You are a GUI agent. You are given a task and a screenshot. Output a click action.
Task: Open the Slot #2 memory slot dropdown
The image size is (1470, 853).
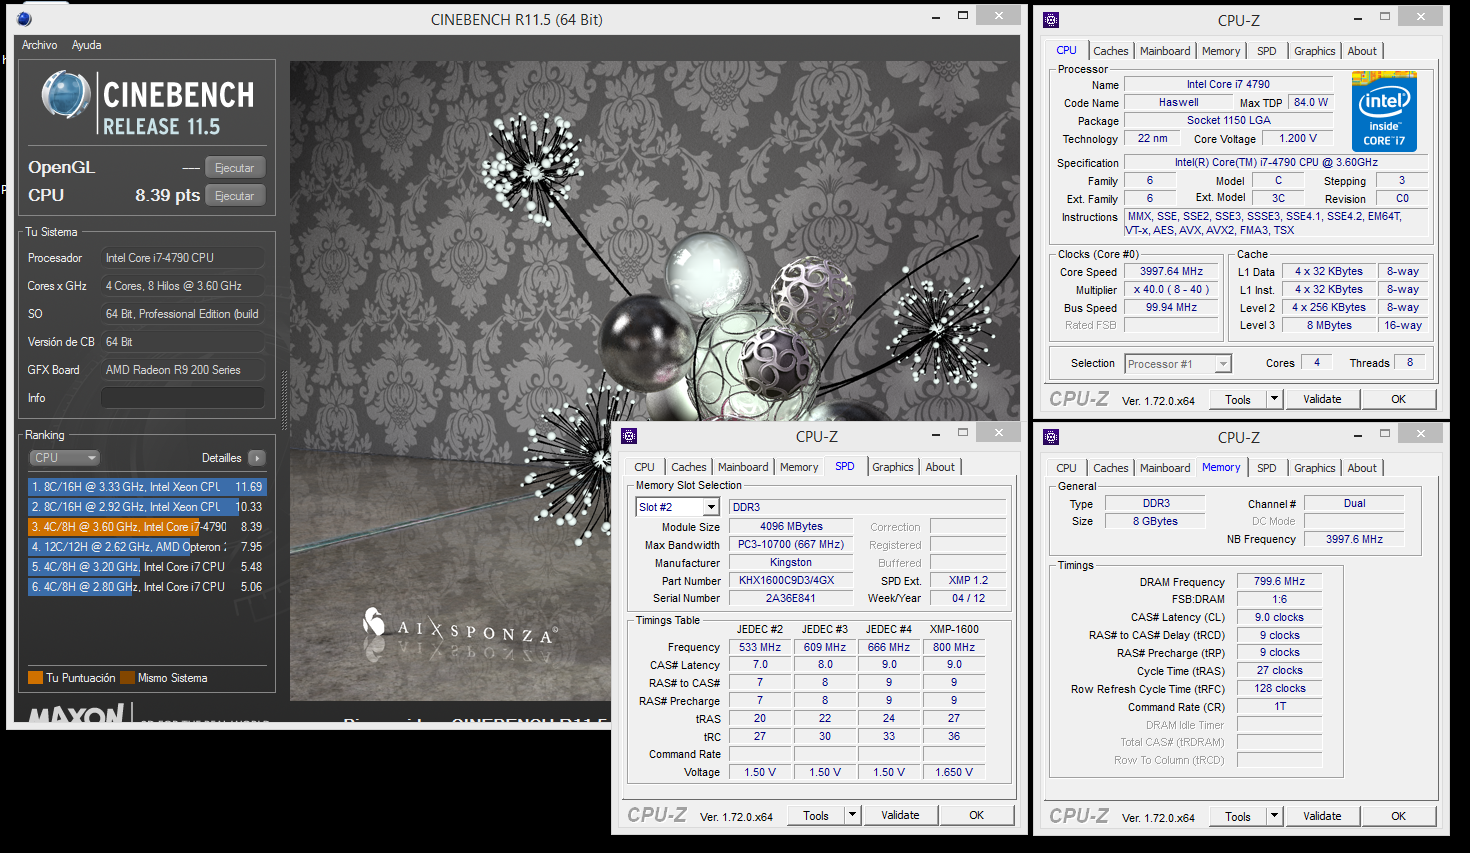click(x=678, y=507)
